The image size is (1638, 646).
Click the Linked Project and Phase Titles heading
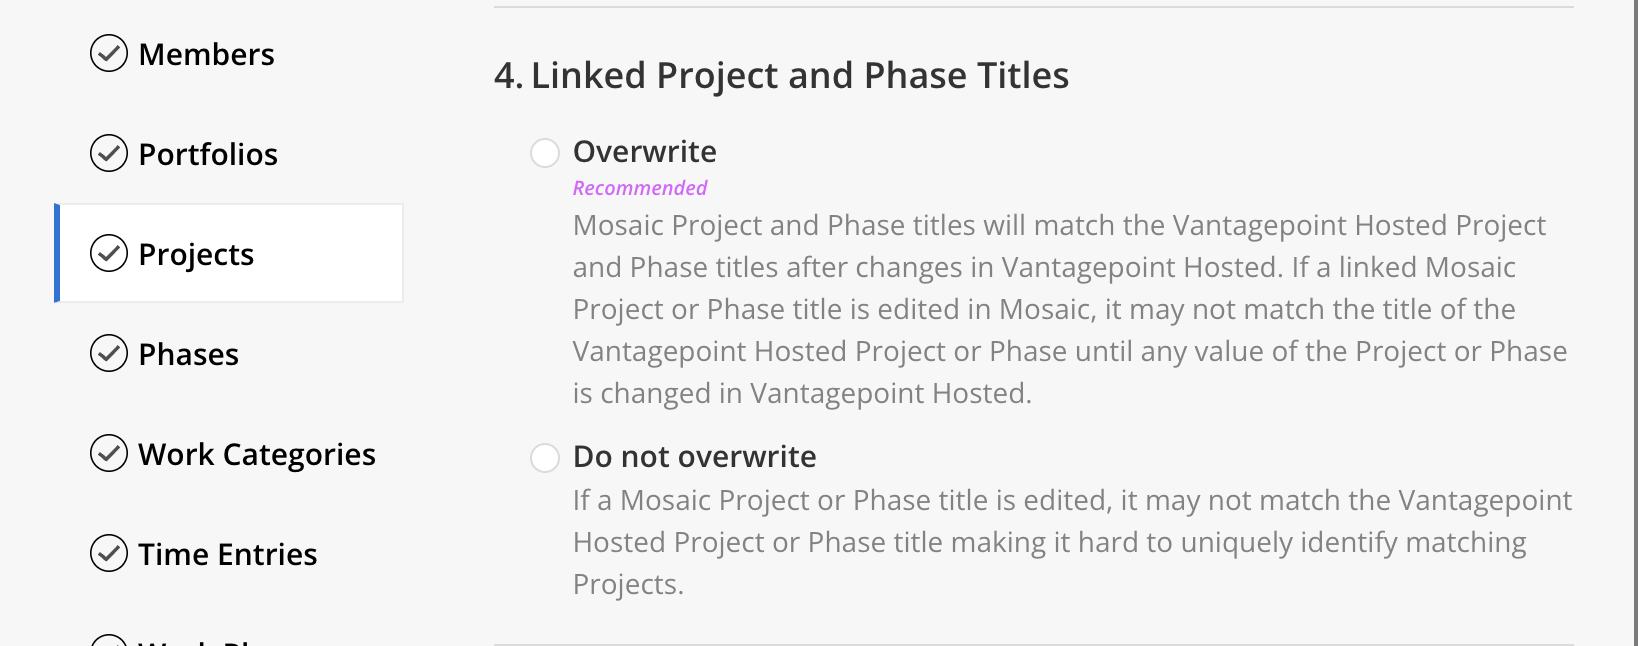[782, 76]
